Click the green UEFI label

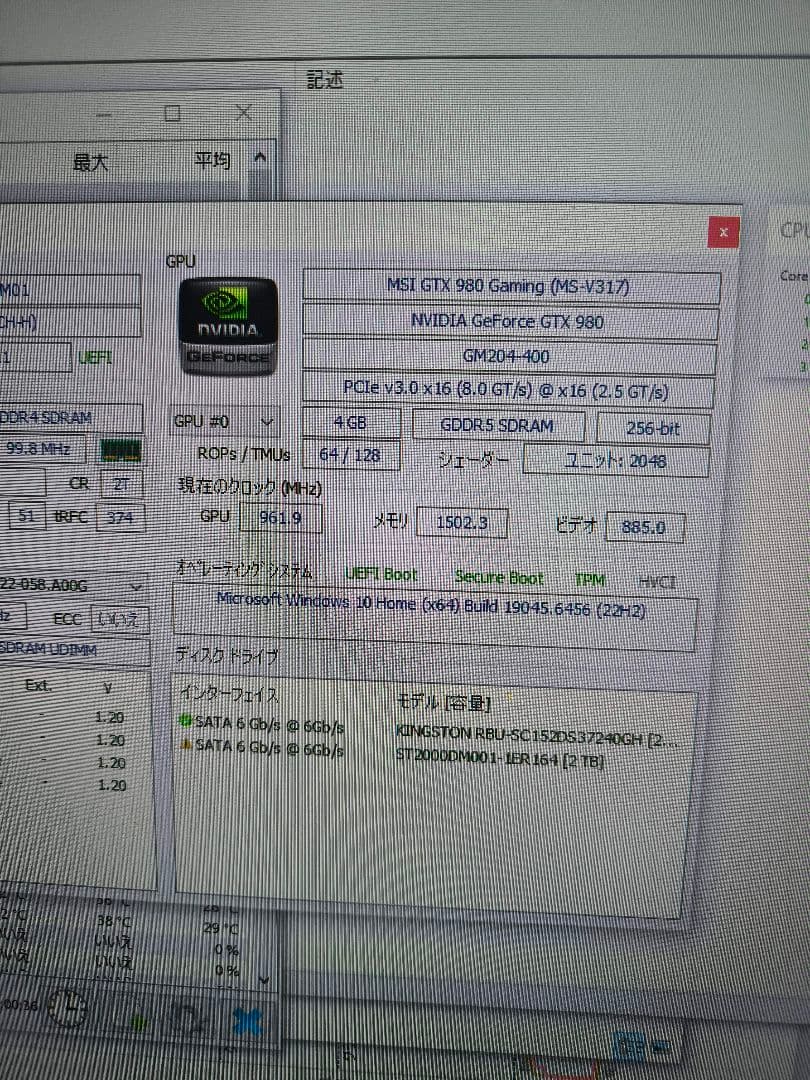click(95, 358)
